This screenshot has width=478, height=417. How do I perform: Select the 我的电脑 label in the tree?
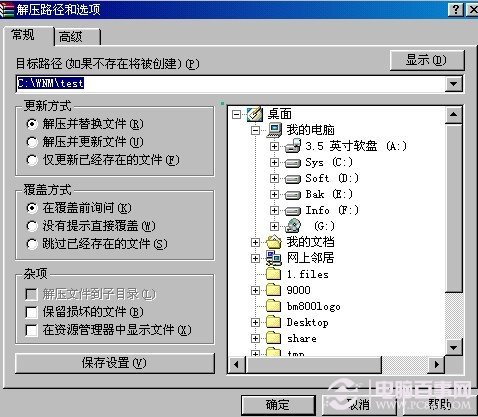310,130
